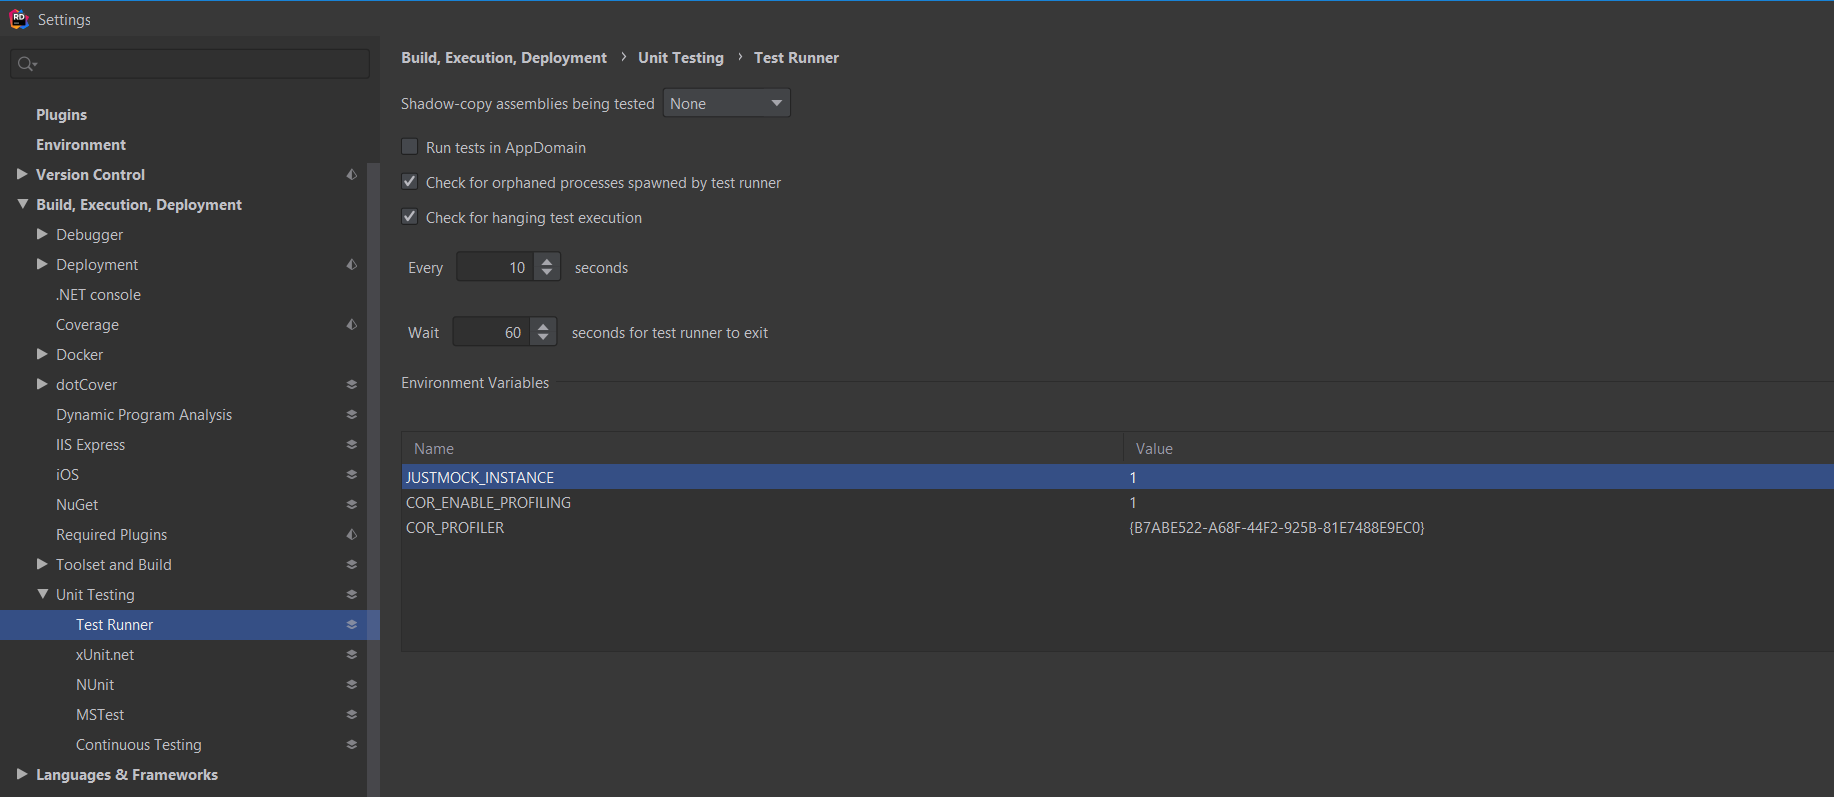
Task: Click the layer icon beside dotCover
Action: (x=352, y=385)
